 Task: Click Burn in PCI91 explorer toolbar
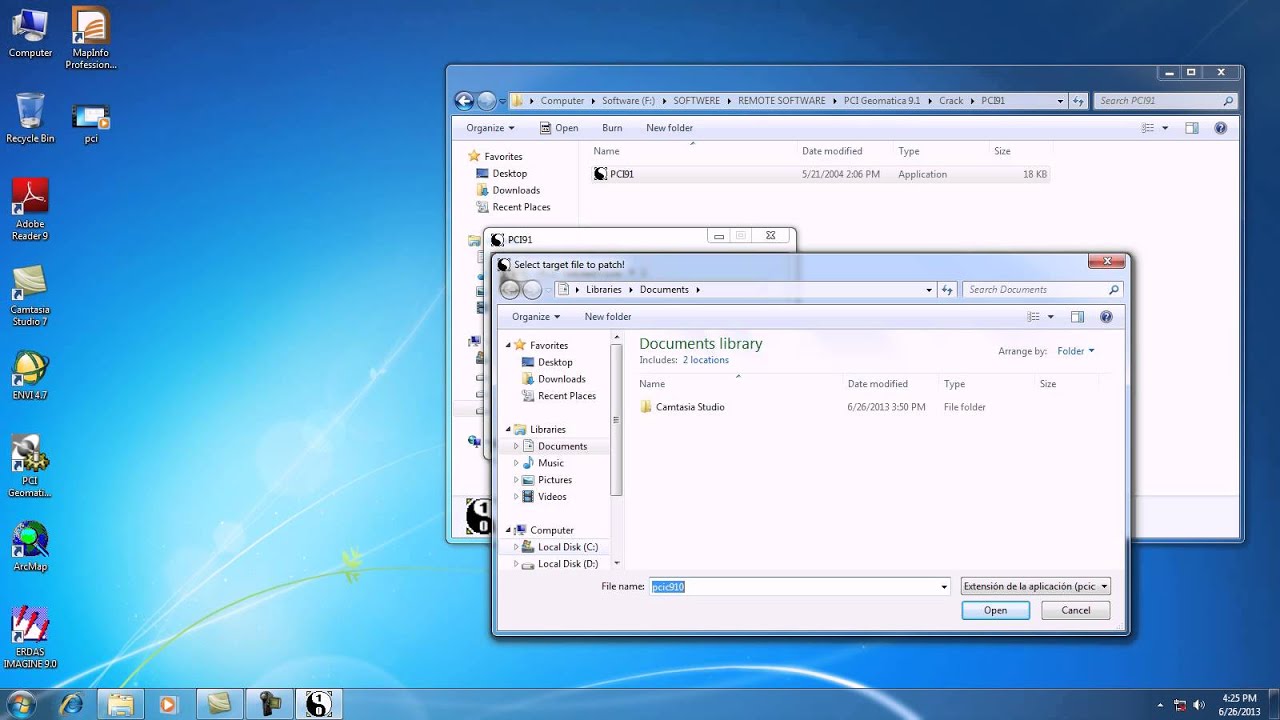[x=612, y=128]
